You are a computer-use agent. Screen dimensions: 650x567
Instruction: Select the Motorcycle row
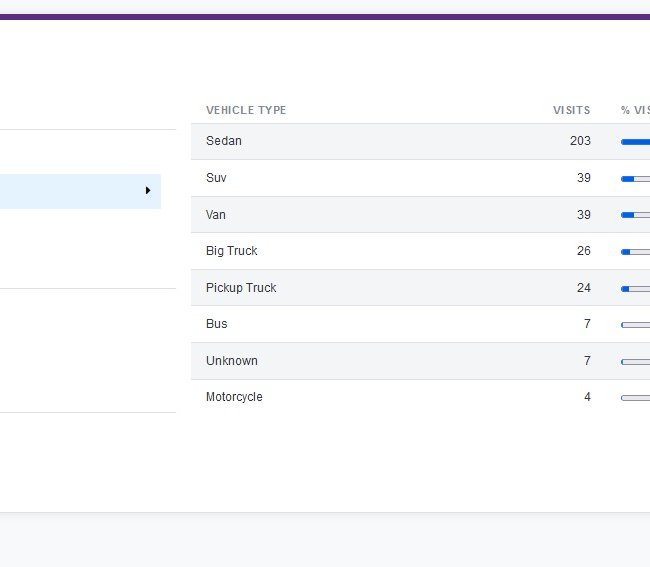click(x=420, y=397)
